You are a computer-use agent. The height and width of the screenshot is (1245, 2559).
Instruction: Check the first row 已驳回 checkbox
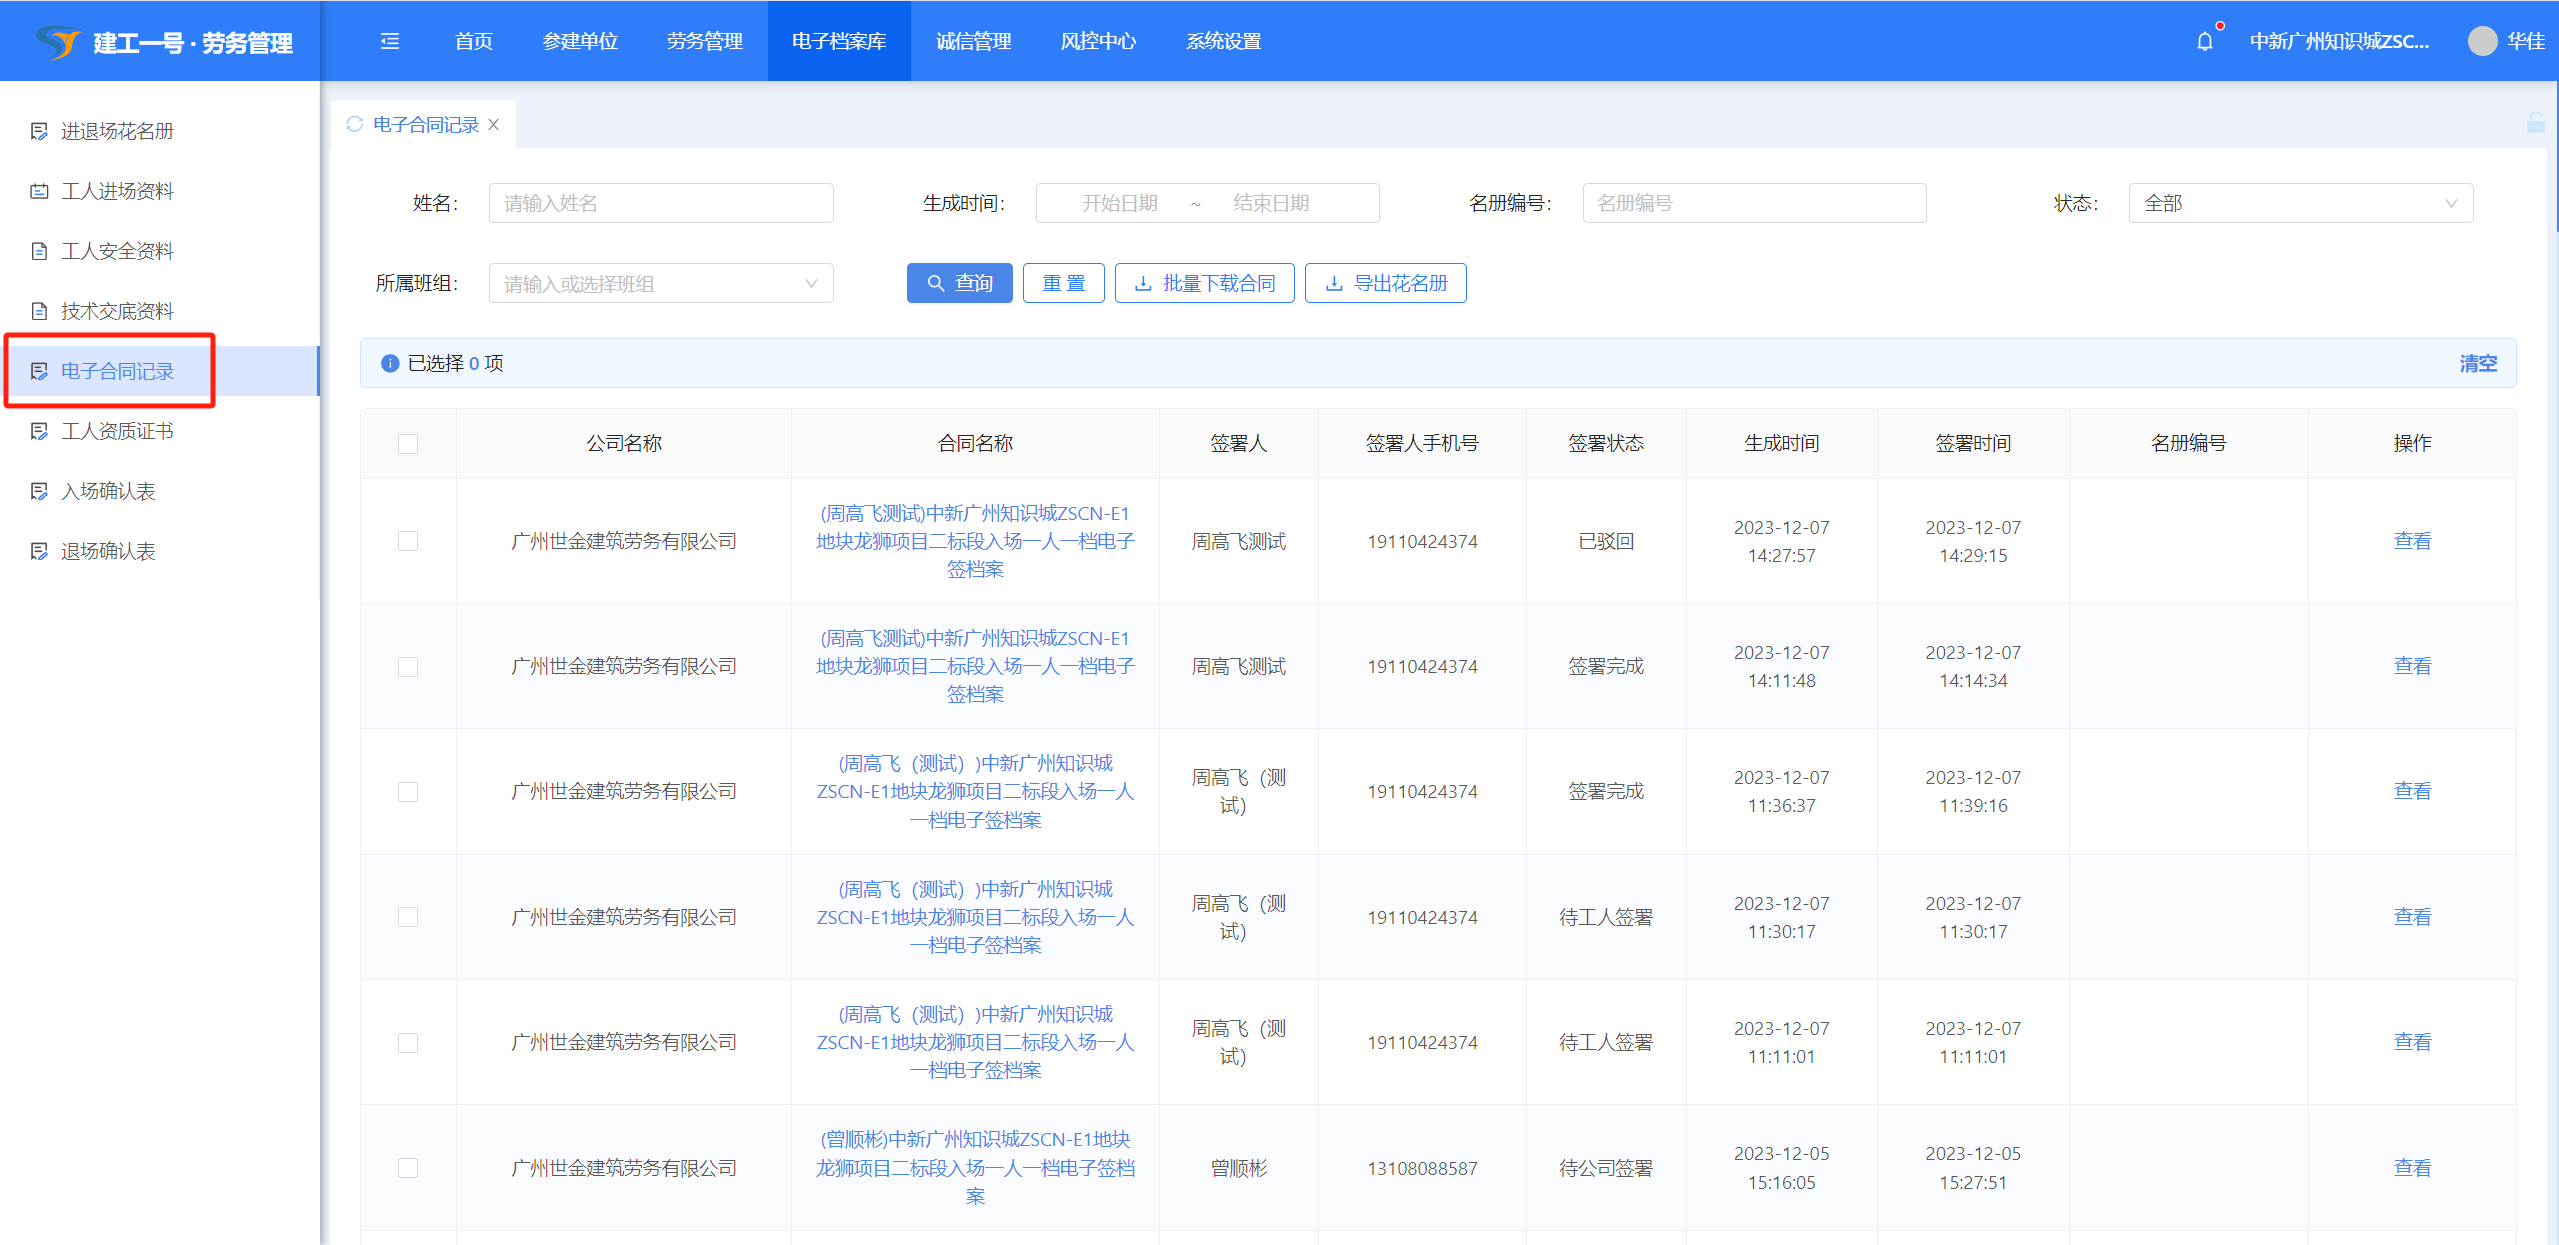pyautogui.click(x=408, y=541)
